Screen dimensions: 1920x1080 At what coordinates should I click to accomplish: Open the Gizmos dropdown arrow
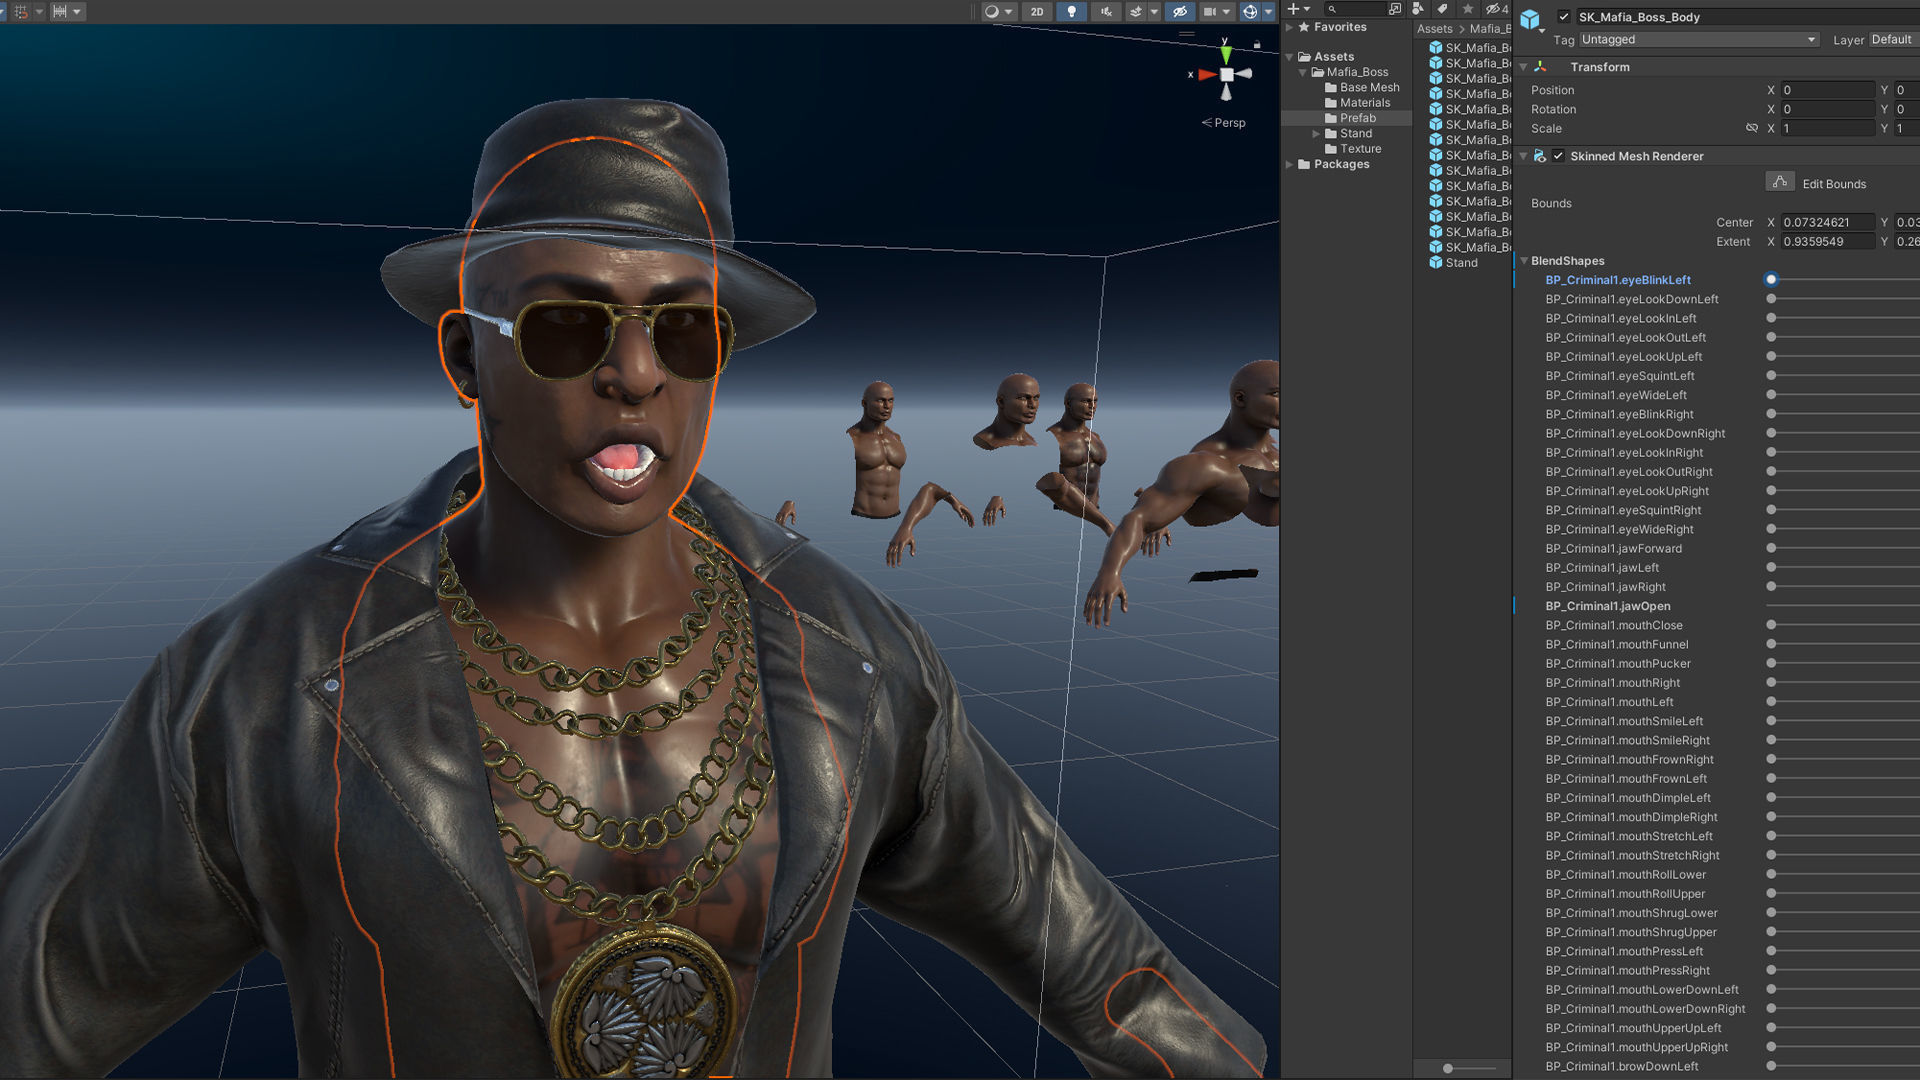point(1268,12)
